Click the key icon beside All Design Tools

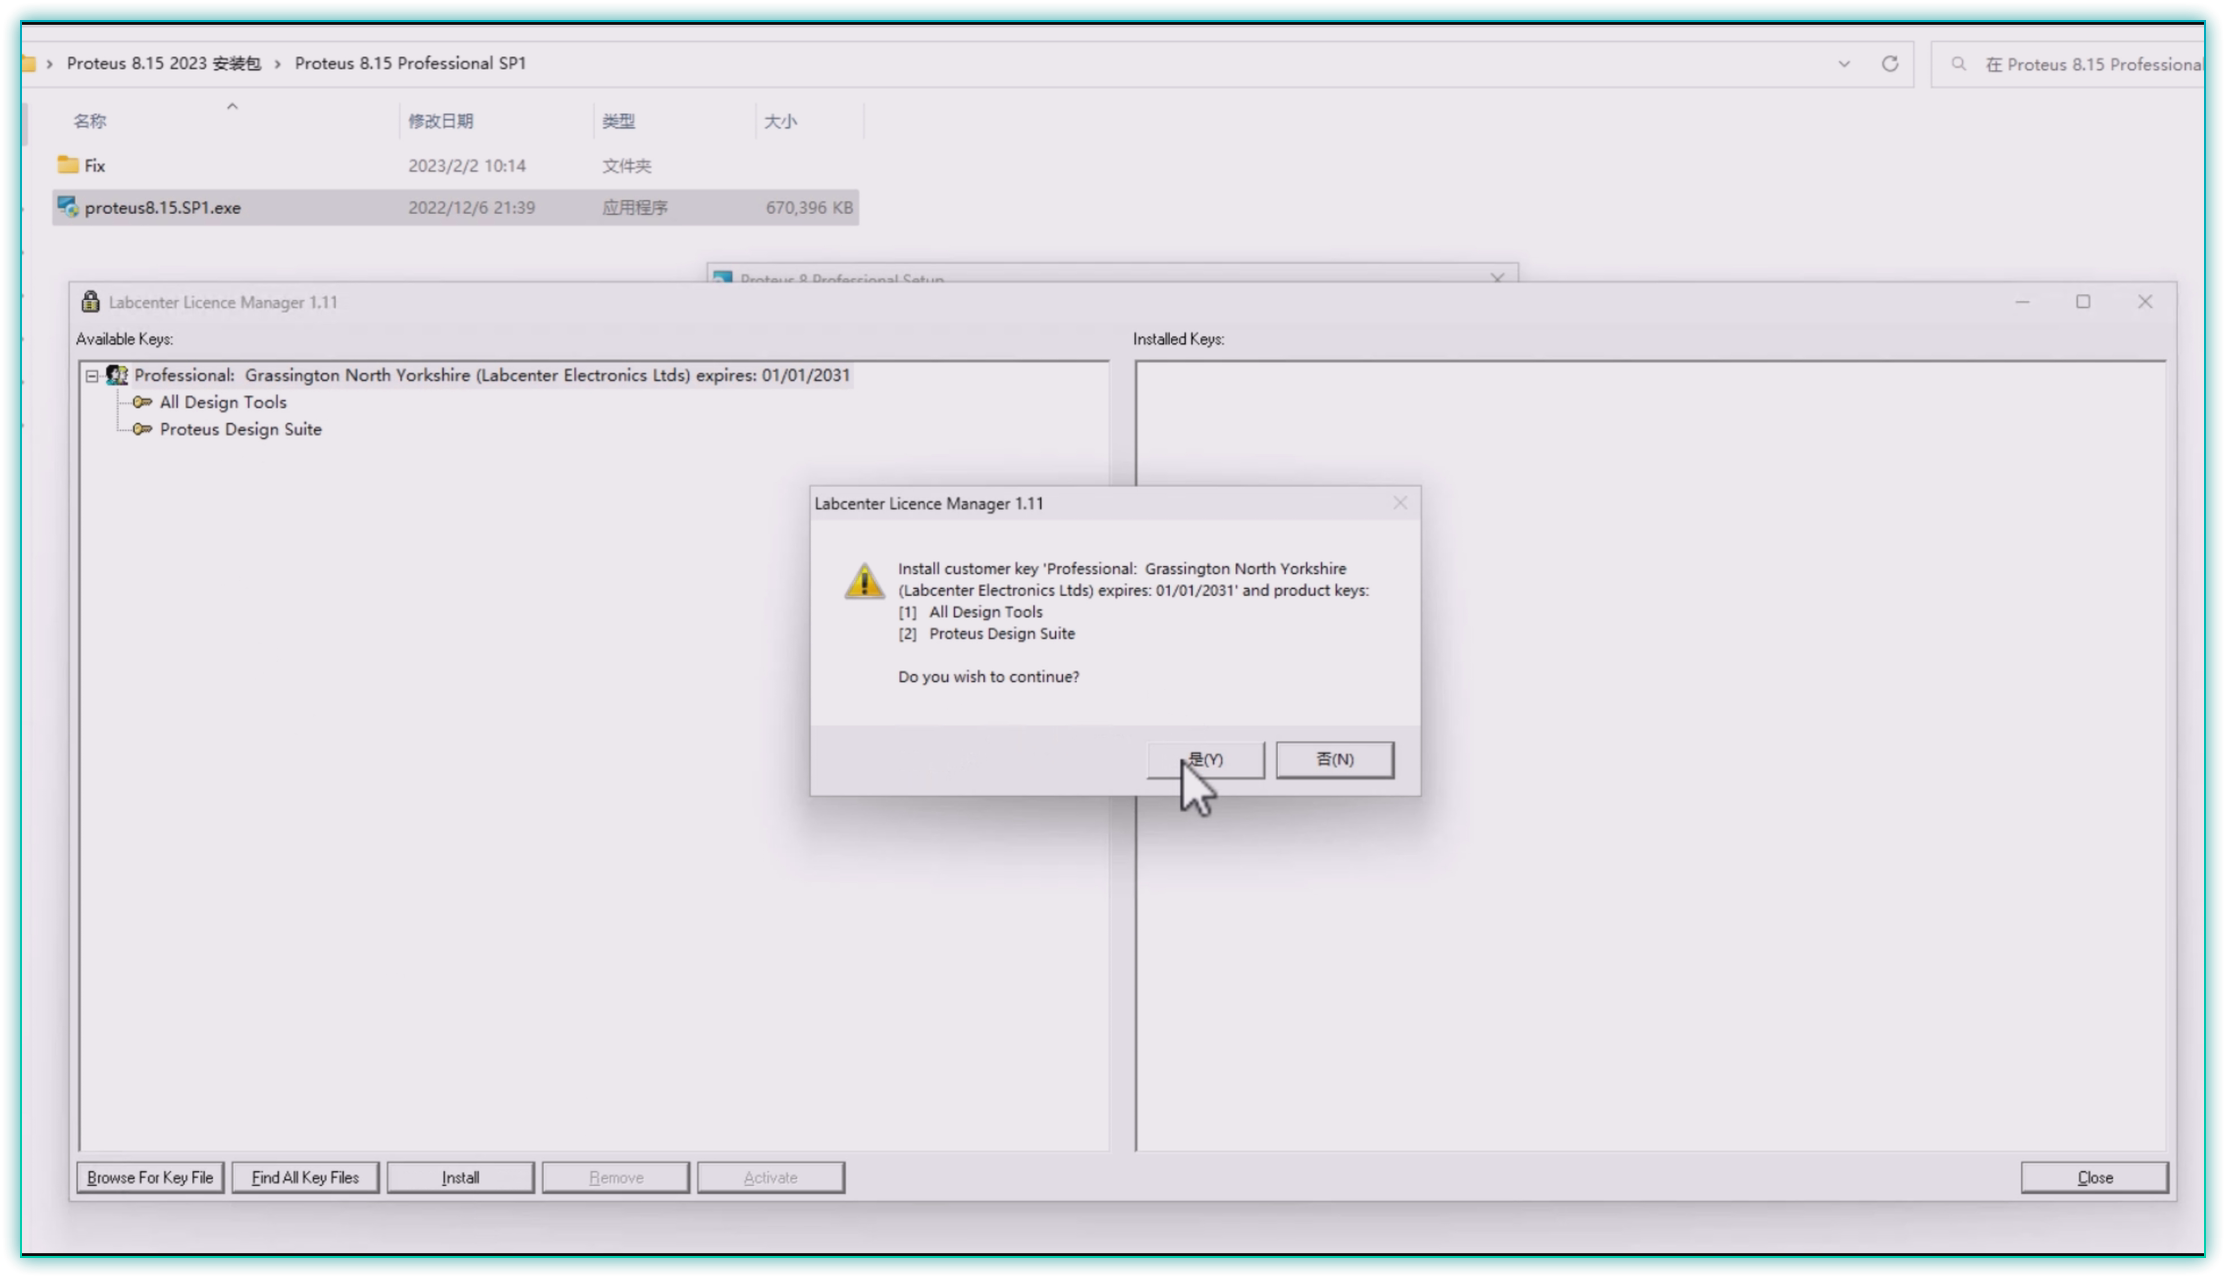142,402
